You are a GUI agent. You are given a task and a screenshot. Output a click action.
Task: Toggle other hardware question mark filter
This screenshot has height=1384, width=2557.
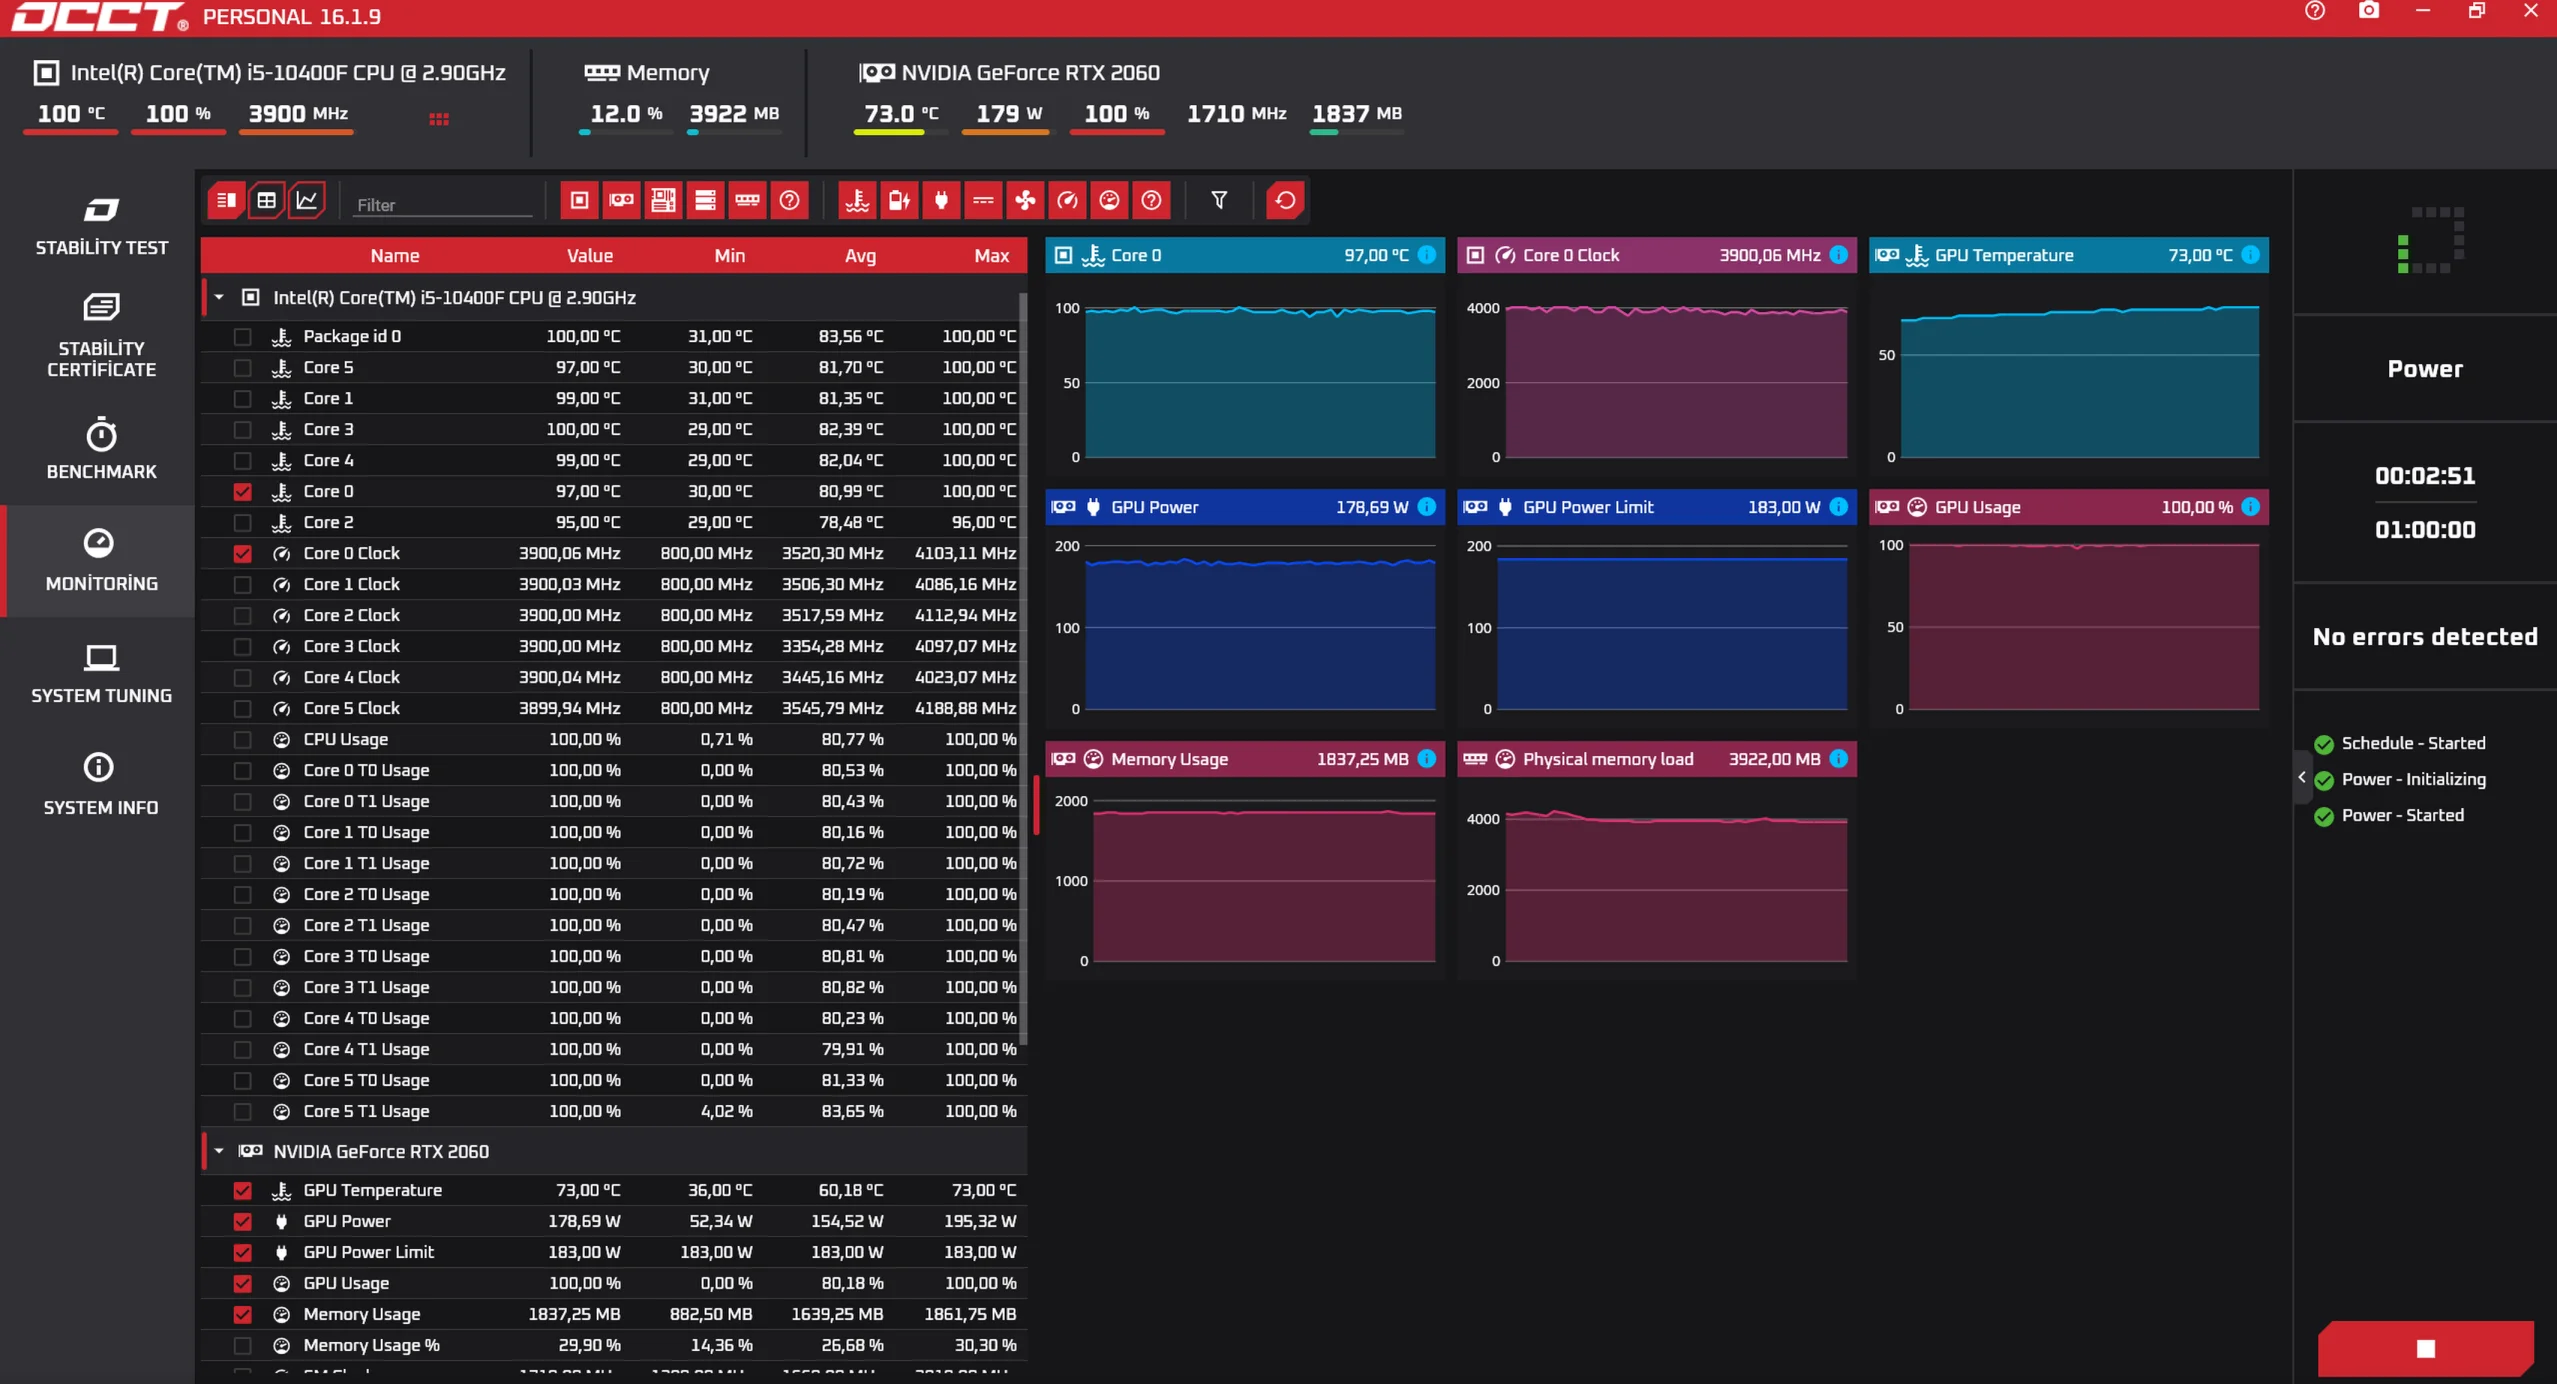[x=789, y=201]
